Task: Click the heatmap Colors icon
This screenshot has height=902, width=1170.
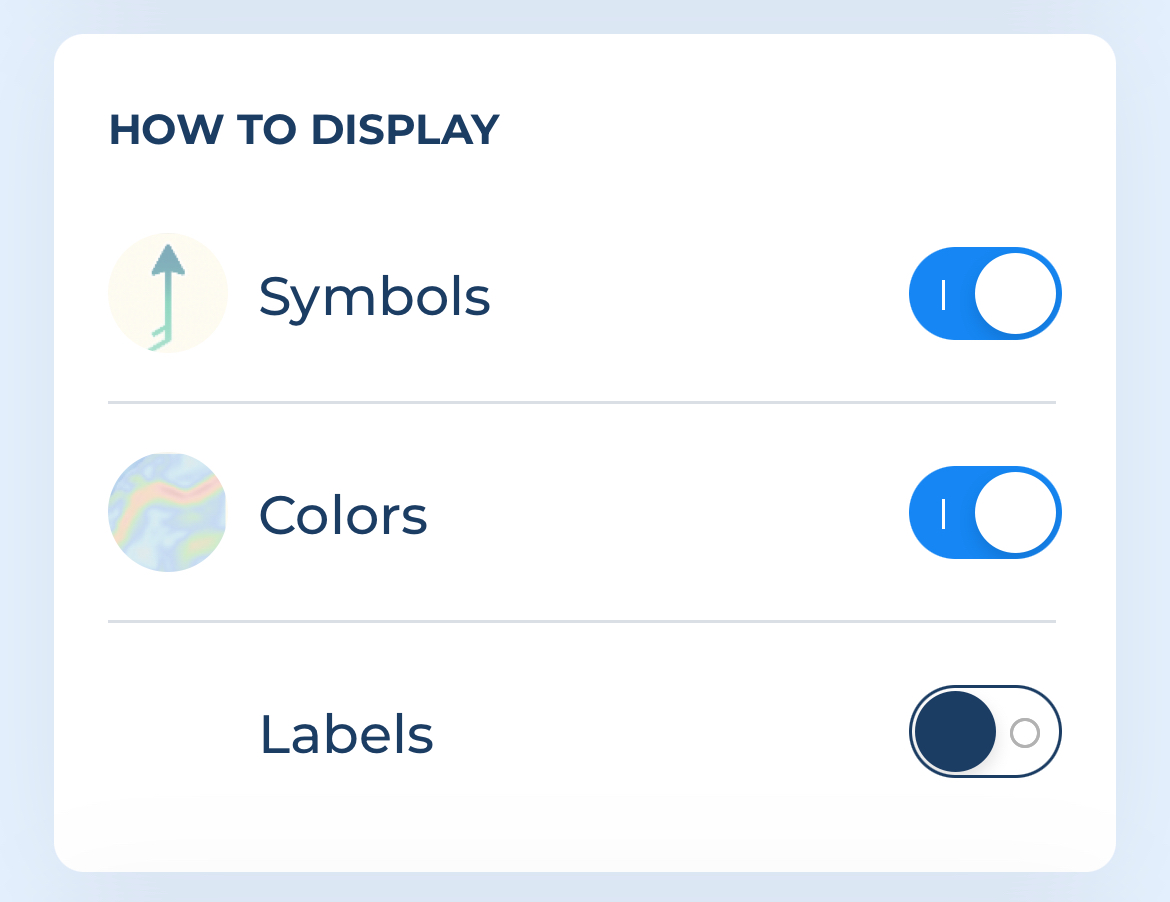Action: pyautogui.click(x=168, y=512)
